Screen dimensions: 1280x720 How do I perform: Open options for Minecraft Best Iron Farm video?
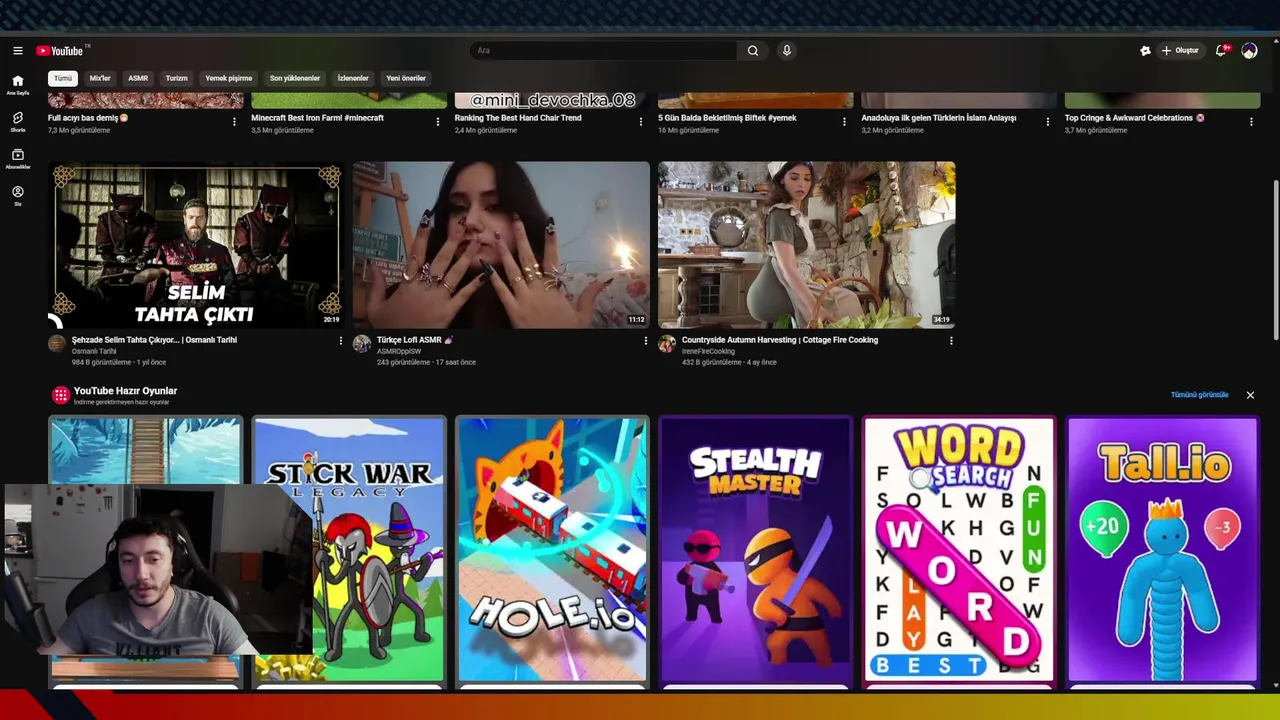pyautogui.click(x=437, y=122)
